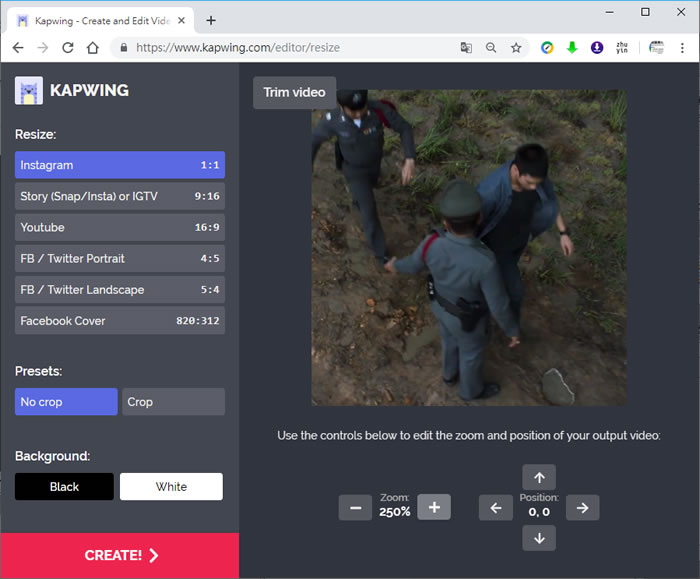Image resolution: width=700 pixels, height=579 pixels.
Task: Shift video position right with arrow
Action: pos(582,508)
